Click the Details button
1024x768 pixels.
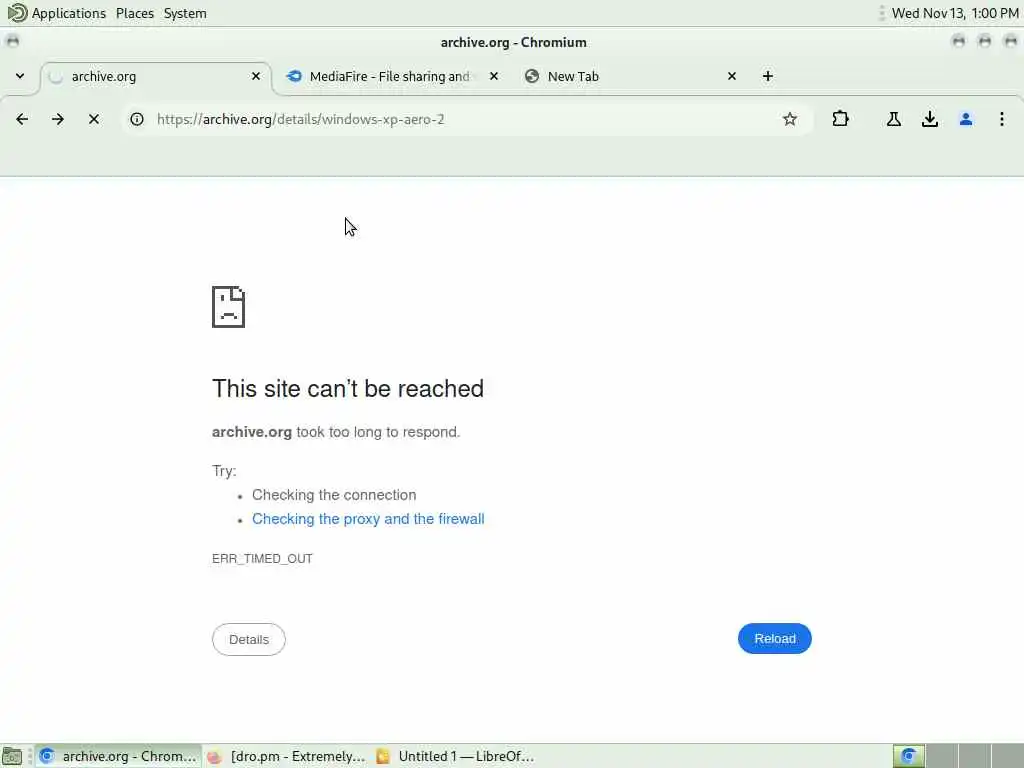click(x=249, y=639)
